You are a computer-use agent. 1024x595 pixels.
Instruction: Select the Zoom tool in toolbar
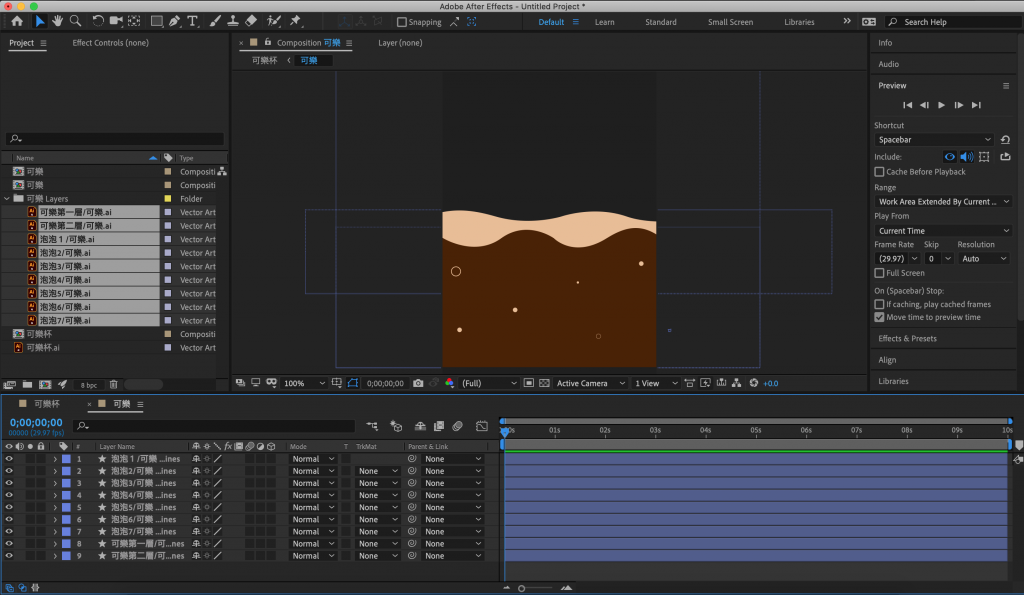tap(75, 21)
